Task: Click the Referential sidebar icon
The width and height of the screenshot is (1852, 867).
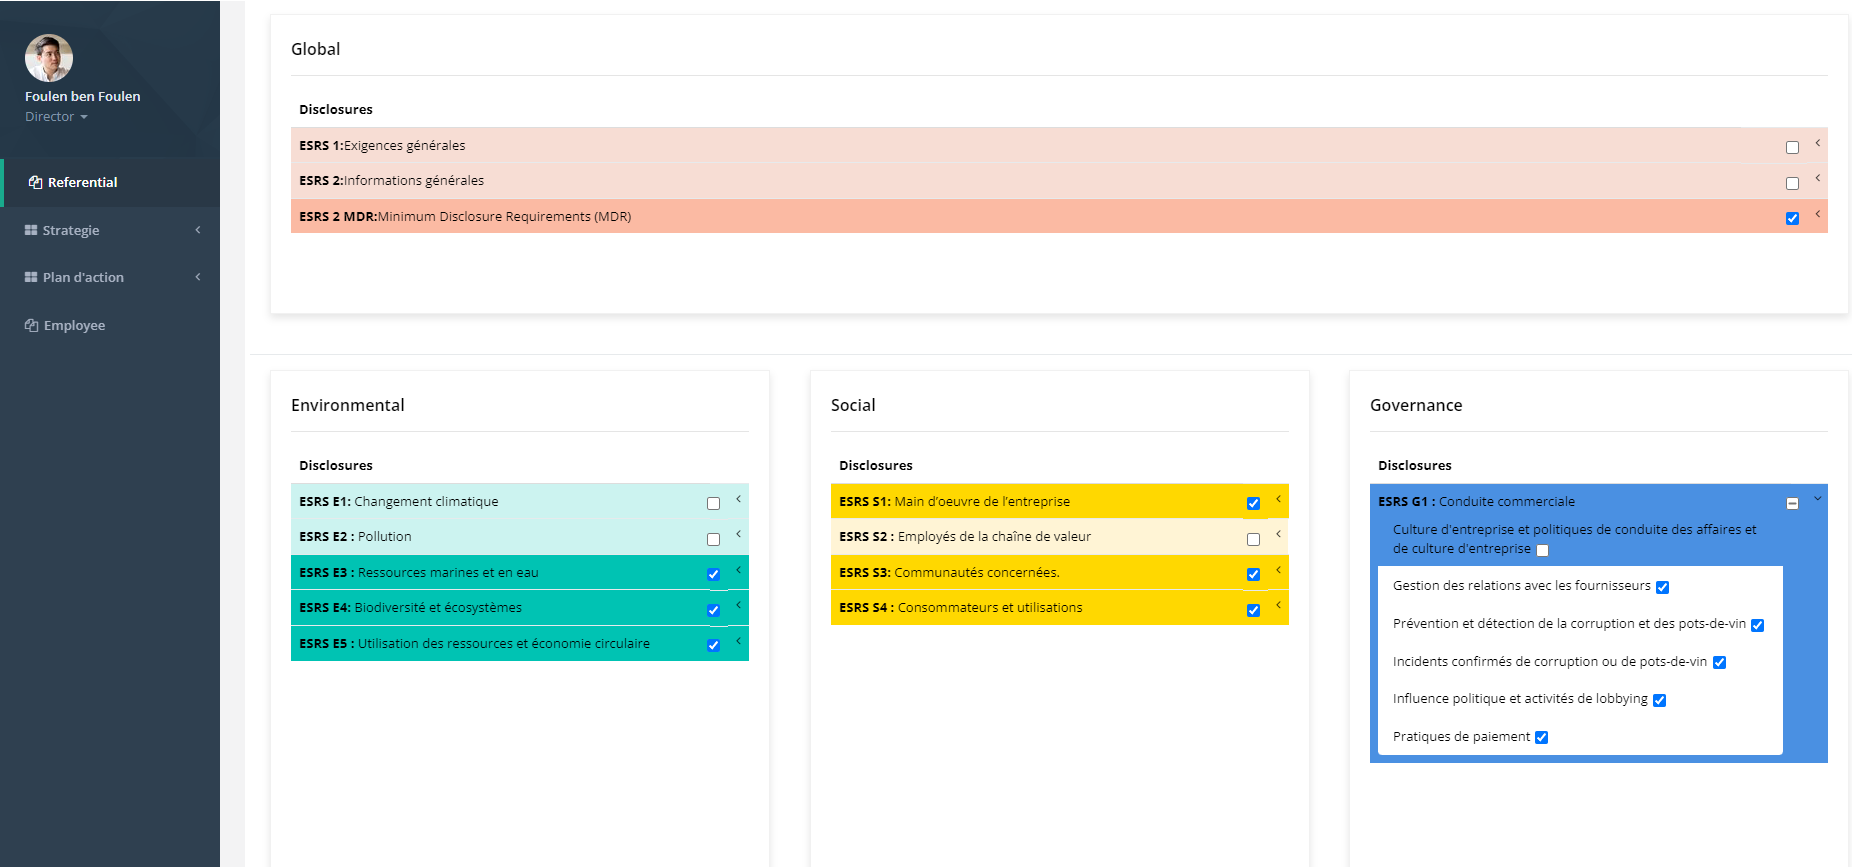Action: tap(35, 183)
